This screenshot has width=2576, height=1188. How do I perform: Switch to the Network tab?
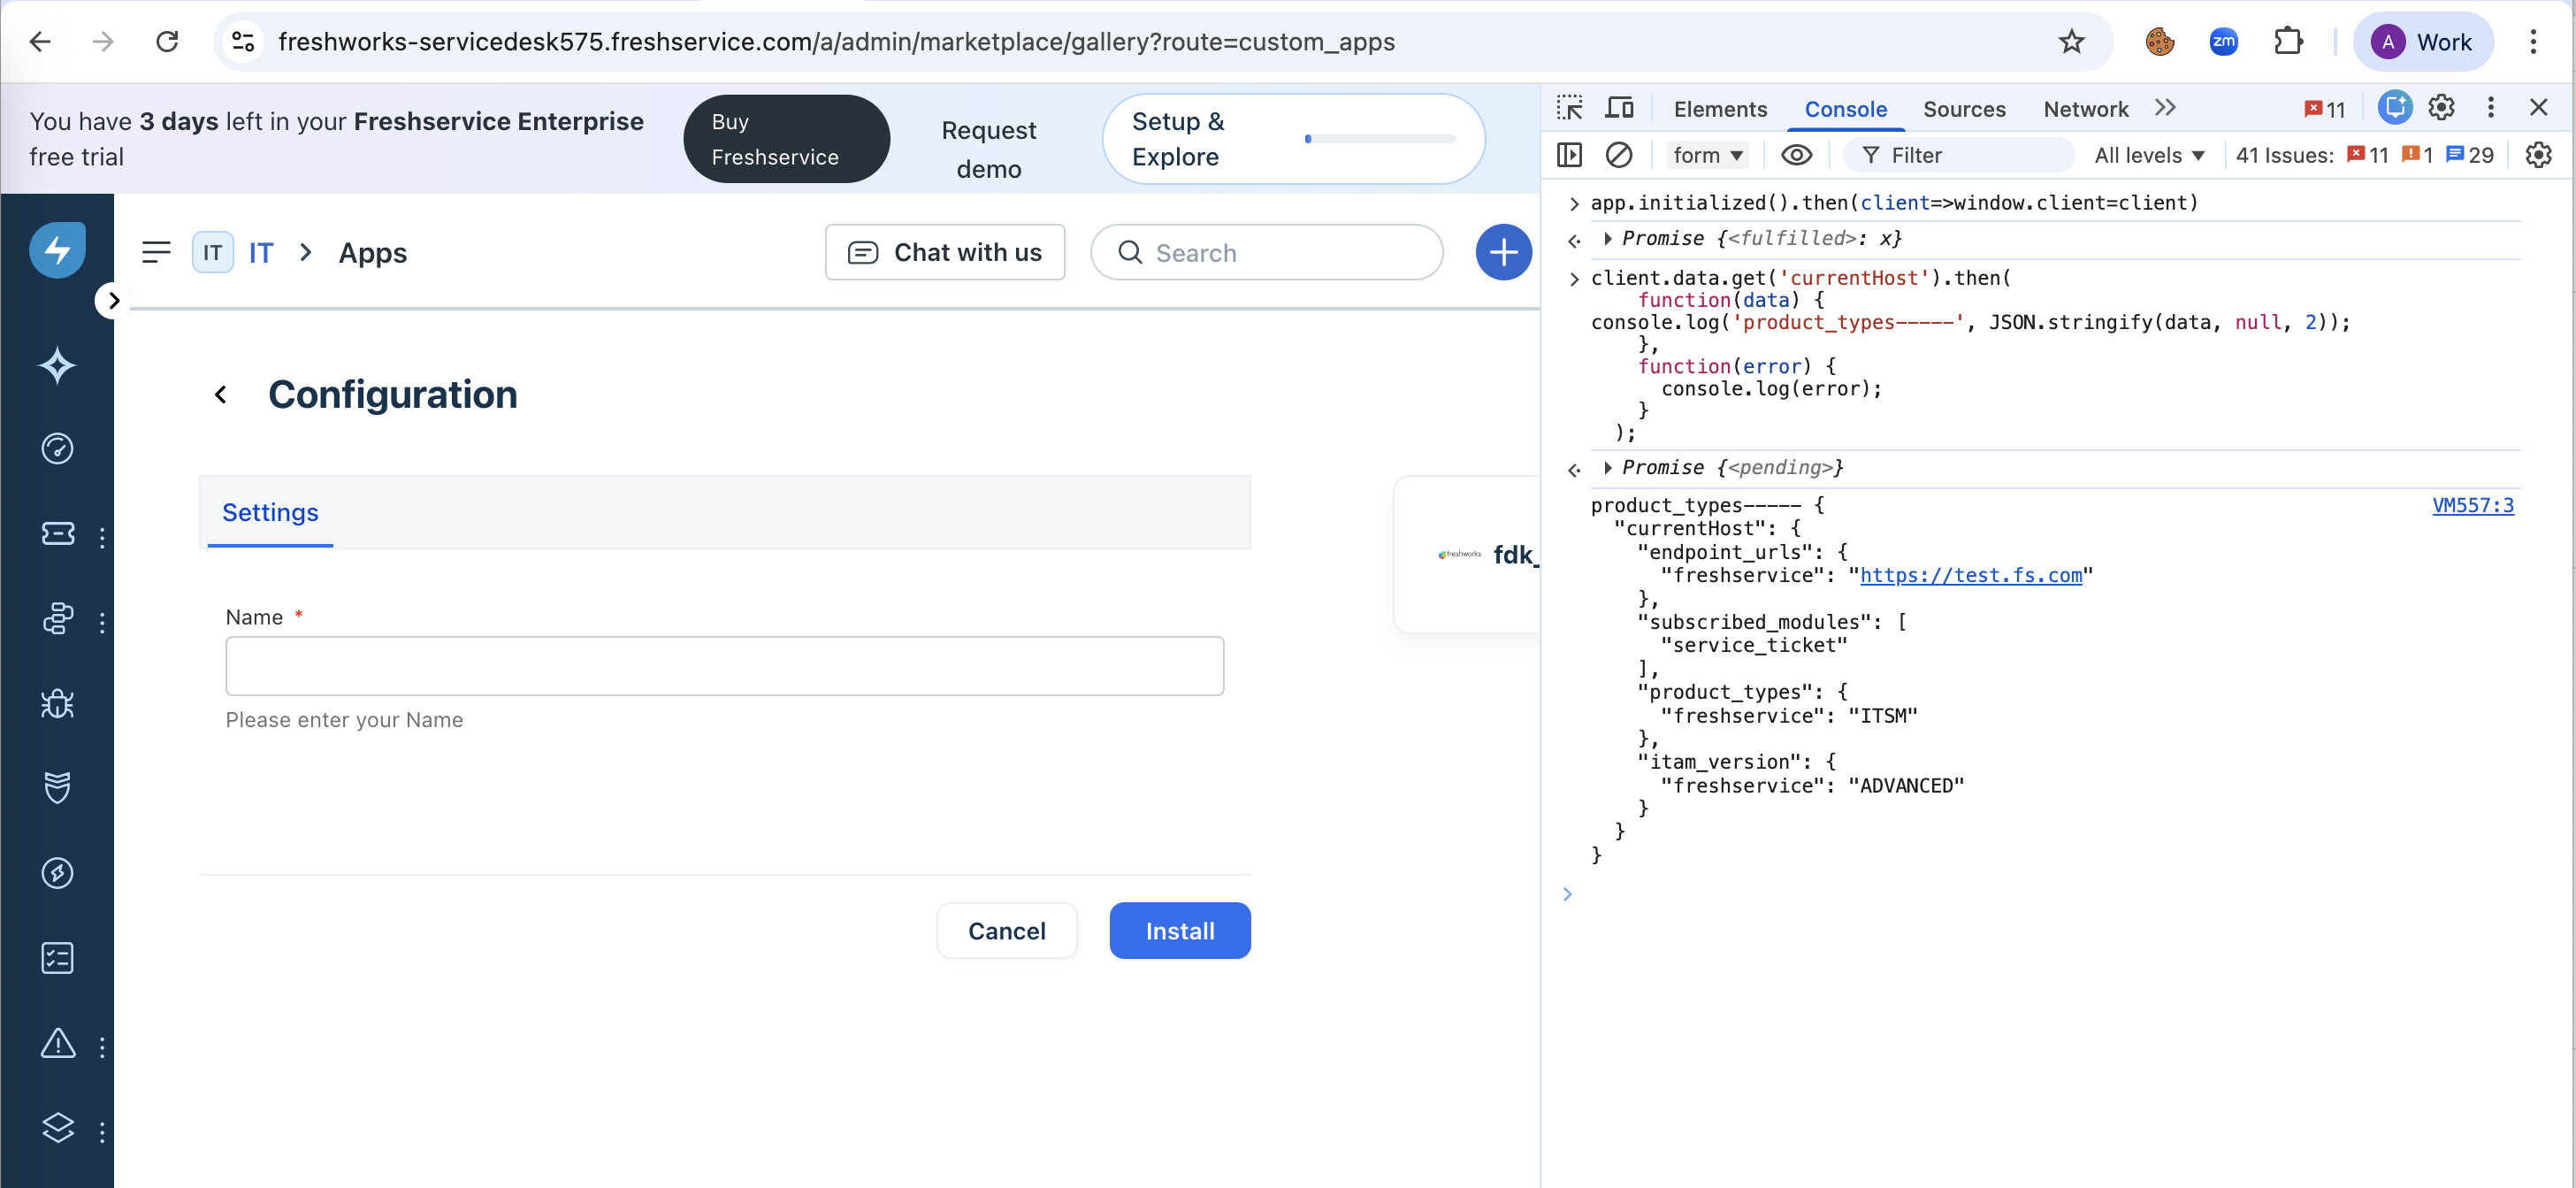click(x=2085, y=109)
